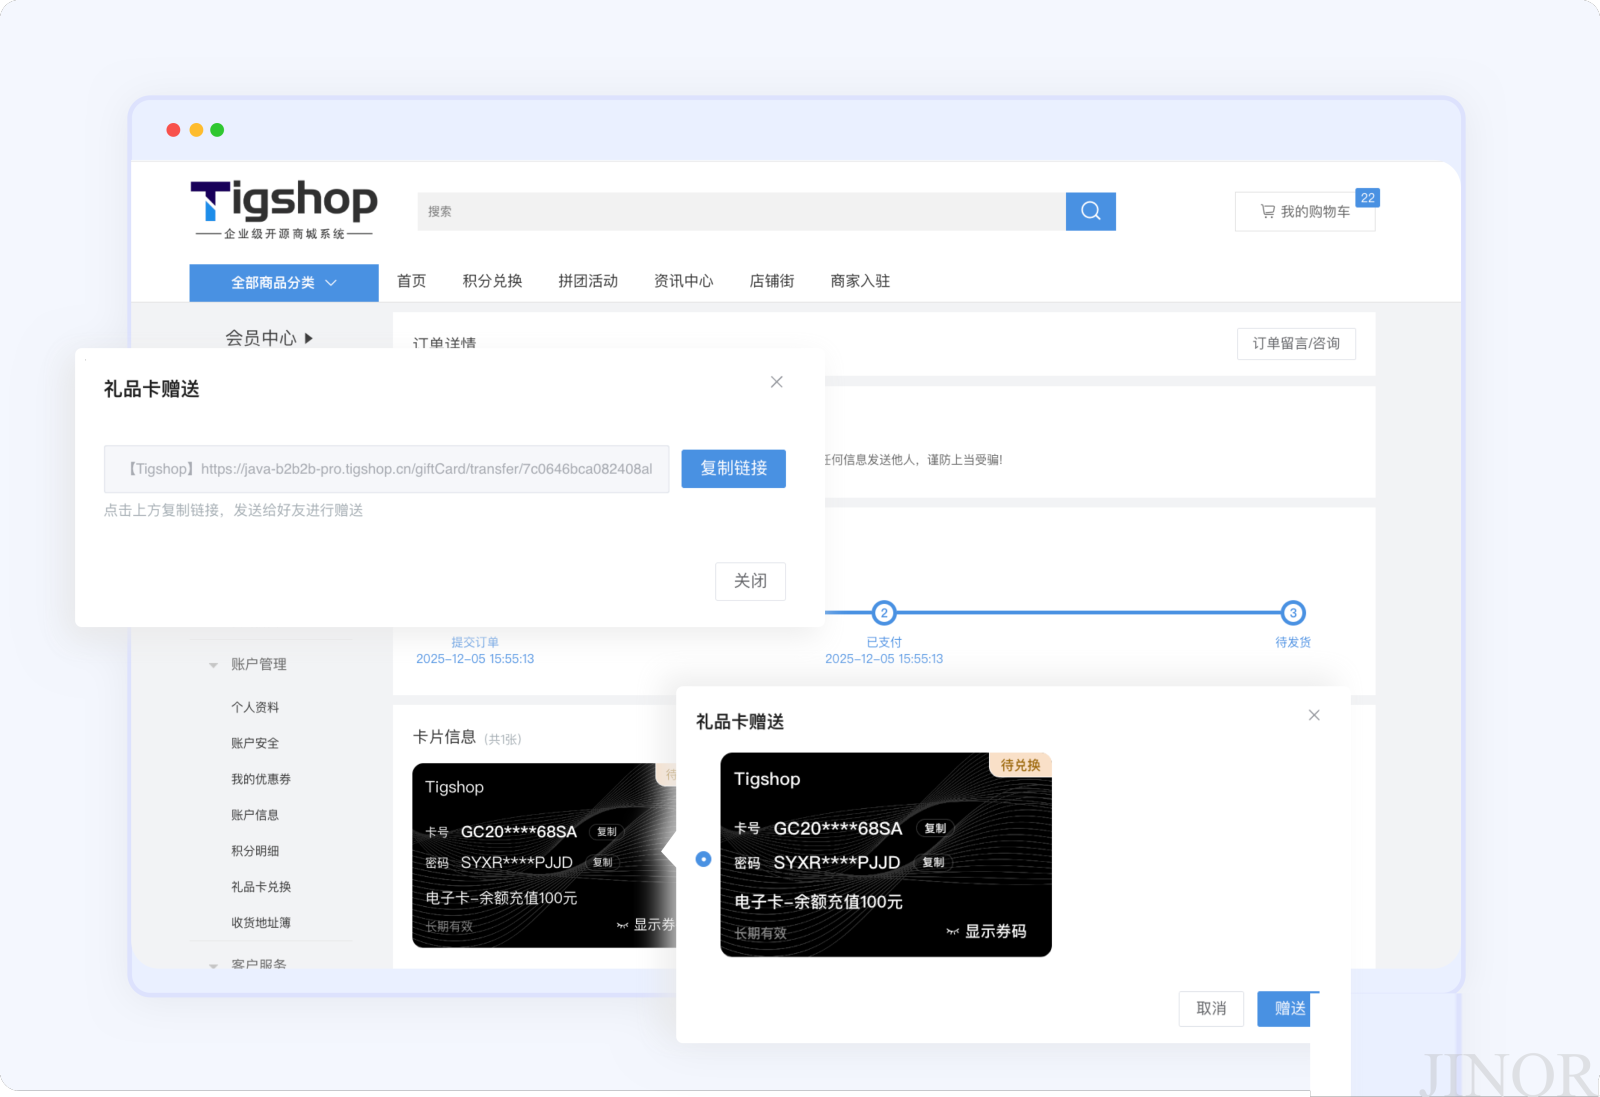Screen dimensions: 1600x1097
Task: Open 店铺街 nav item
Action: point(772,281)
